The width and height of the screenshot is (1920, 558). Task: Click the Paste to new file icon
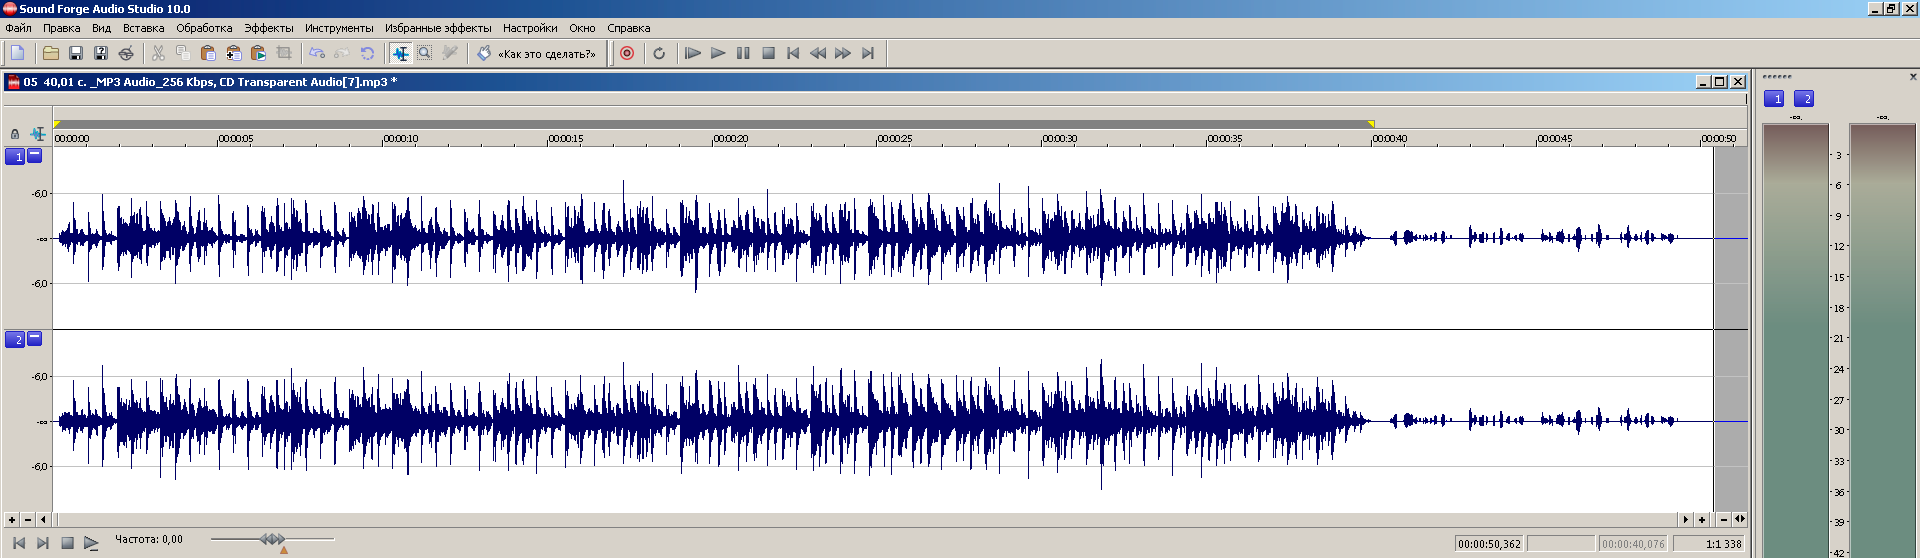coord(258,53)
